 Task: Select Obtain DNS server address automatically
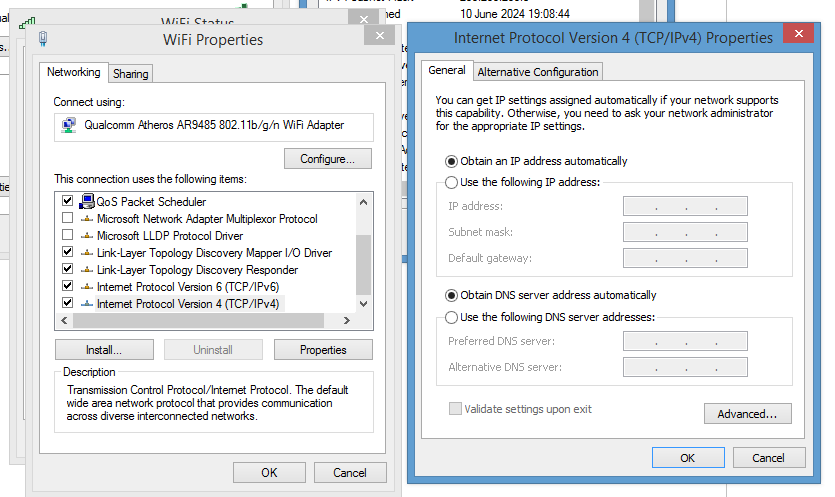[451, 296]
